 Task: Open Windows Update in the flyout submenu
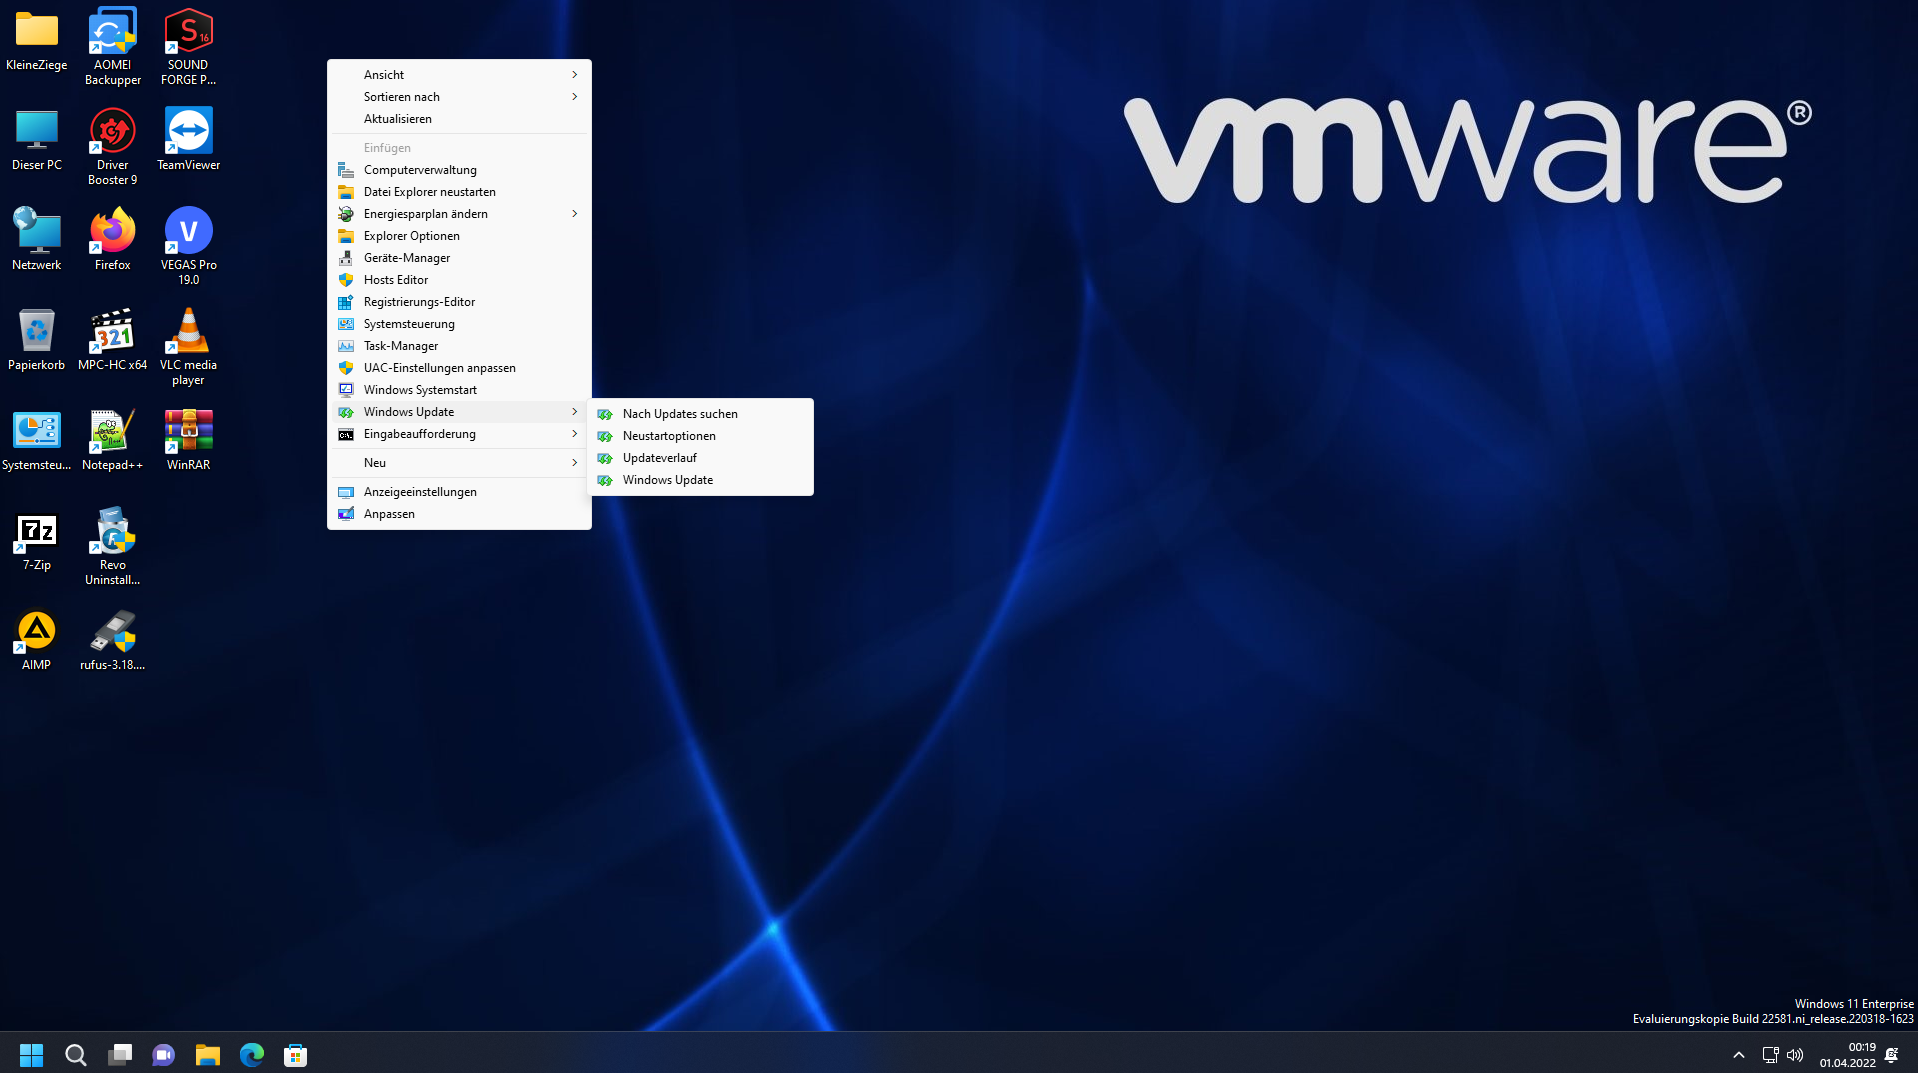click(700, 480)
